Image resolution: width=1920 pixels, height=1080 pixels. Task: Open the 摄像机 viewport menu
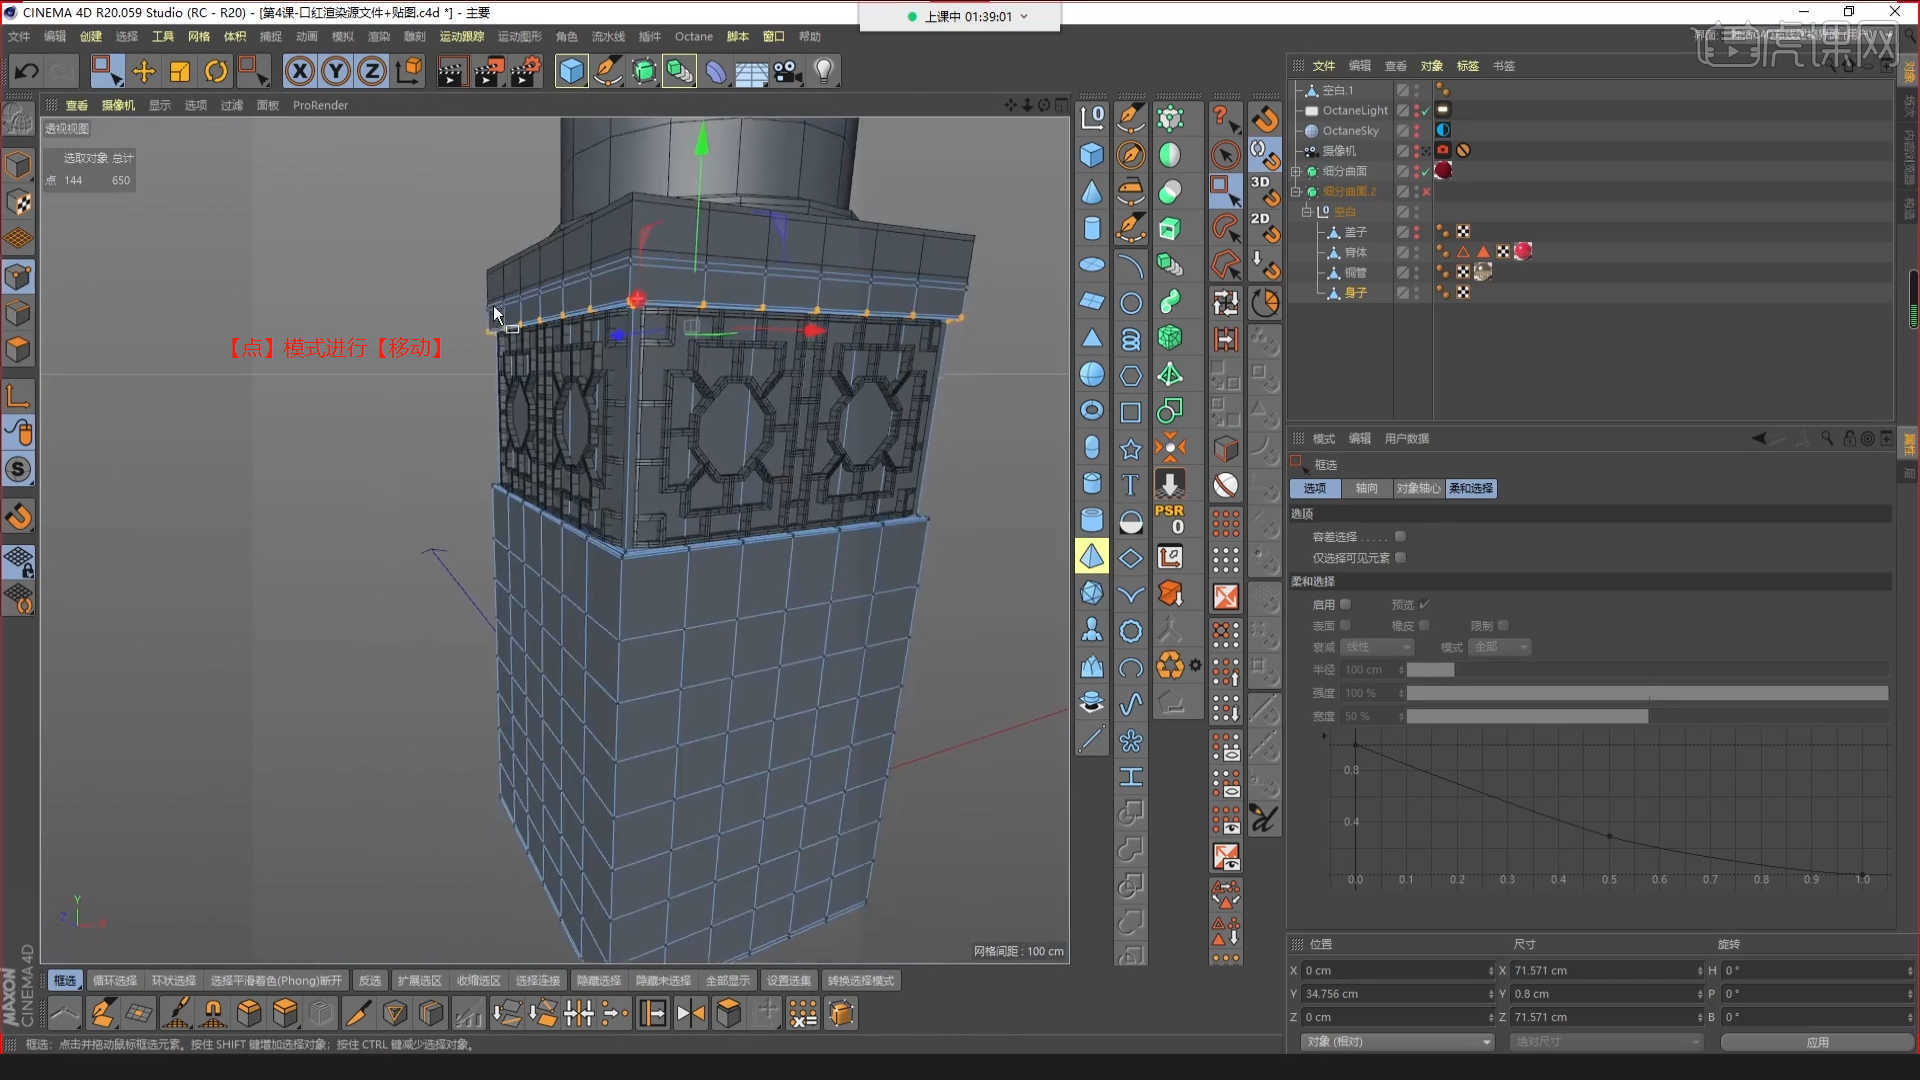click(x=118, y=105)
